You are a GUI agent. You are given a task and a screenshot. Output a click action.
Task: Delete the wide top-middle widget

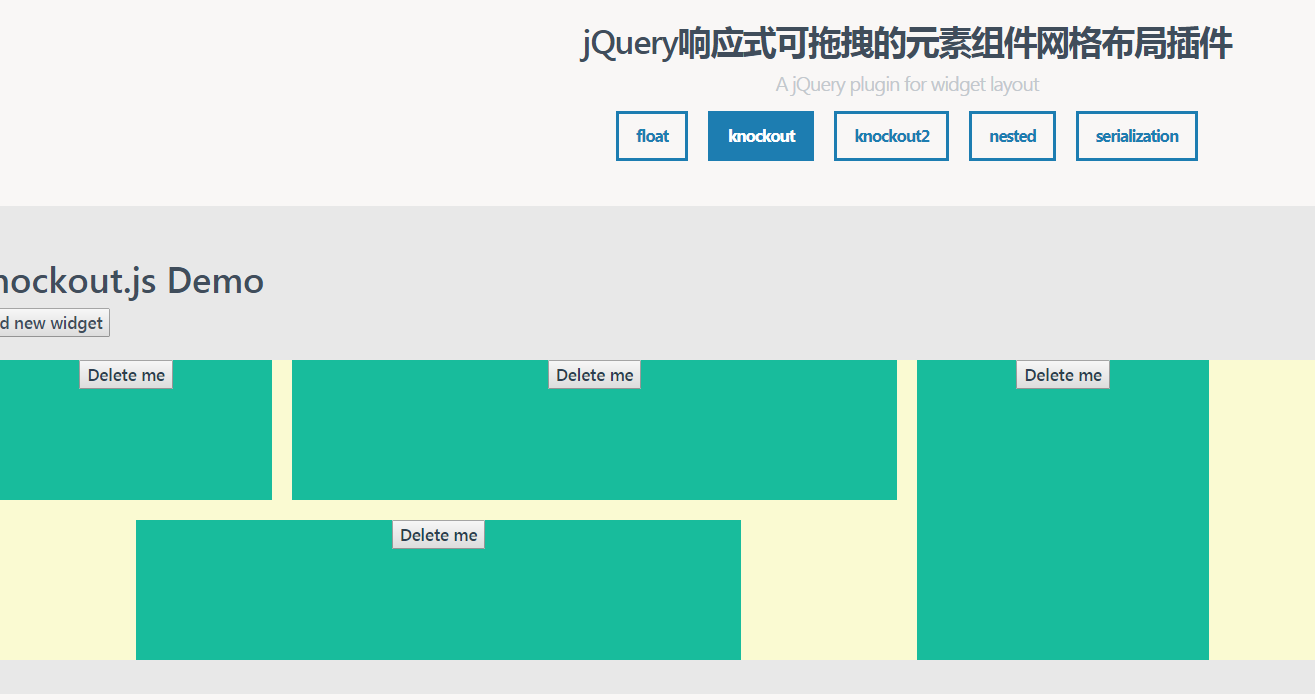594,375
